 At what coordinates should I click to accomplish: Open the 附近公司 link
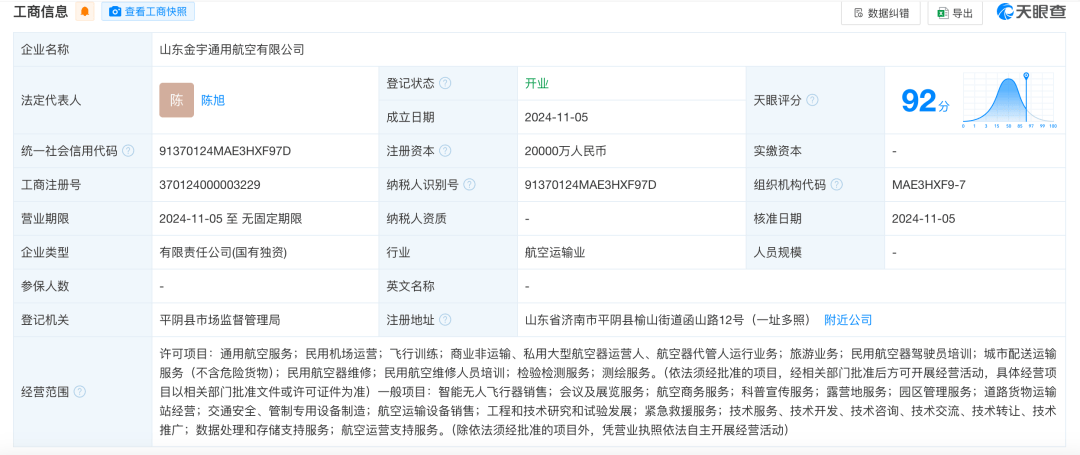848,320
